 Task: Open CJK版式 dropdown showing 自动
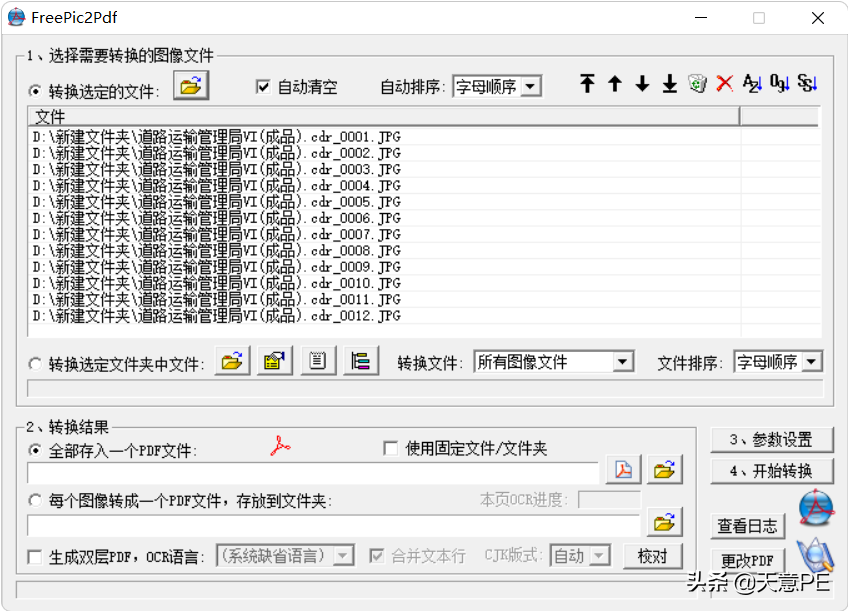580,555
